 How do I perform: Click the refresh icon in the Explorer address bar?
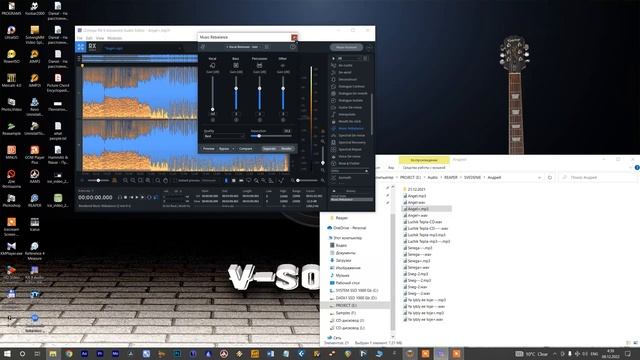point(550,178)
